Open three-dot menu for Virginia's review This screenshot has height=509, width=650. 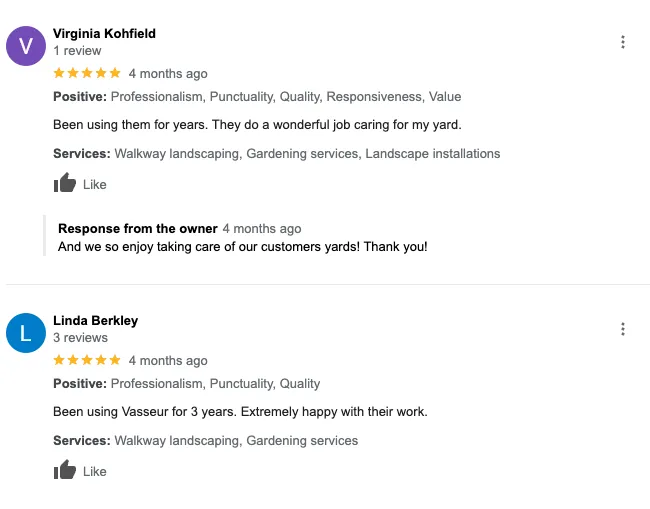coord(623,42)
